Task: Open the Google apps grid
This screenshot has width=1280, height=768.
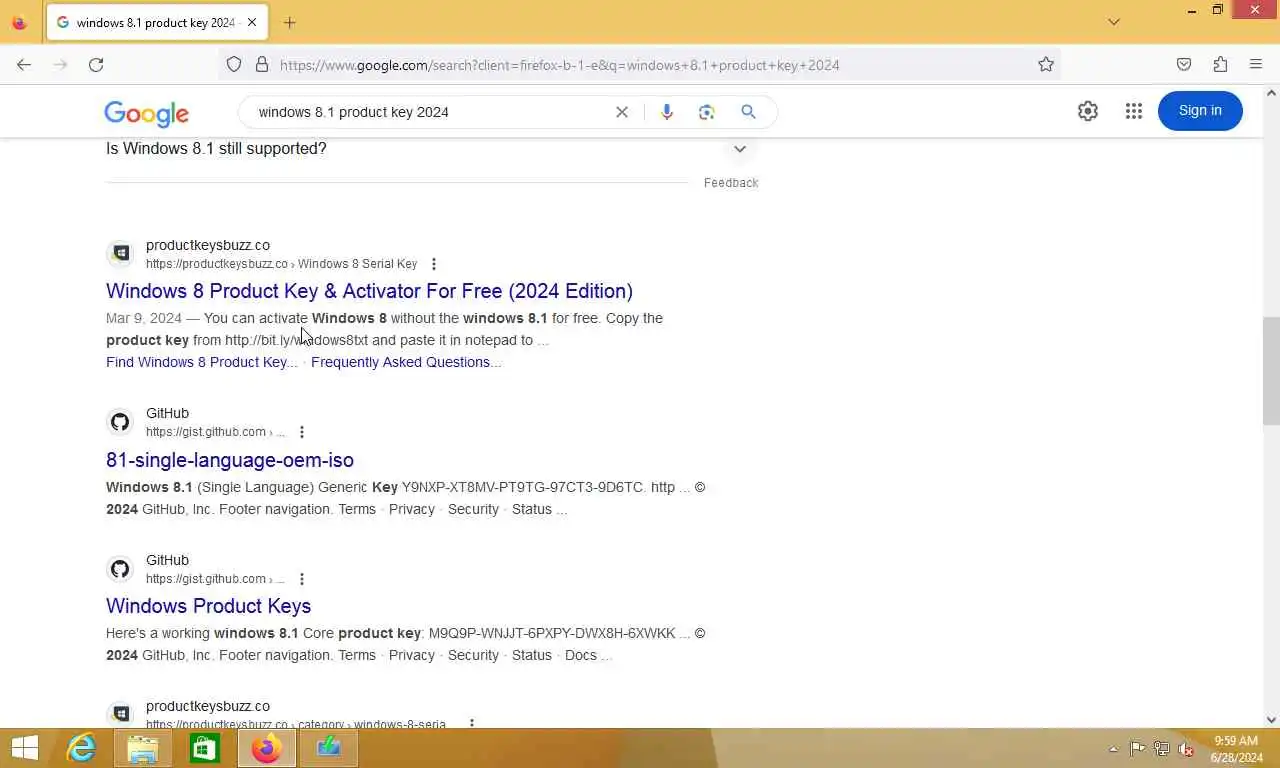Action: coord(1133,111)
